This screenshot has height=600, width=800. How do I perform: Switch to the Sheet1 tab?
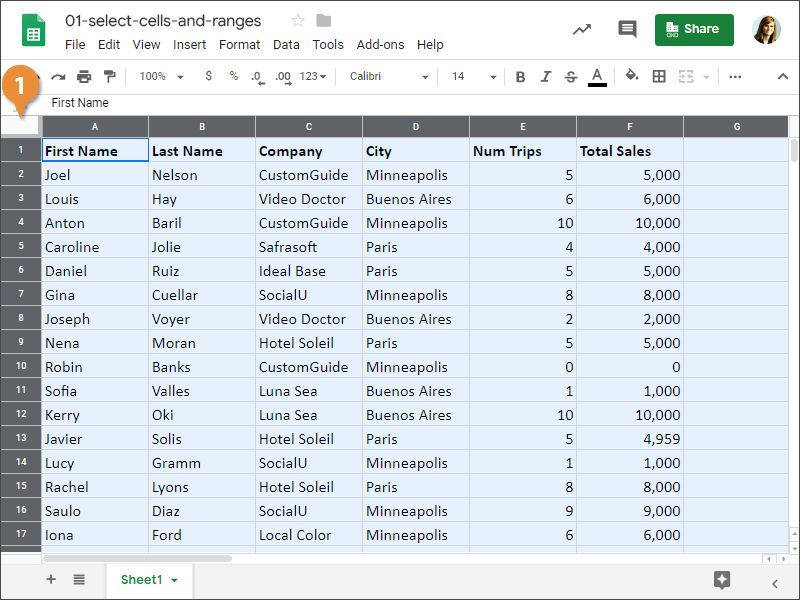click(143, 579)
